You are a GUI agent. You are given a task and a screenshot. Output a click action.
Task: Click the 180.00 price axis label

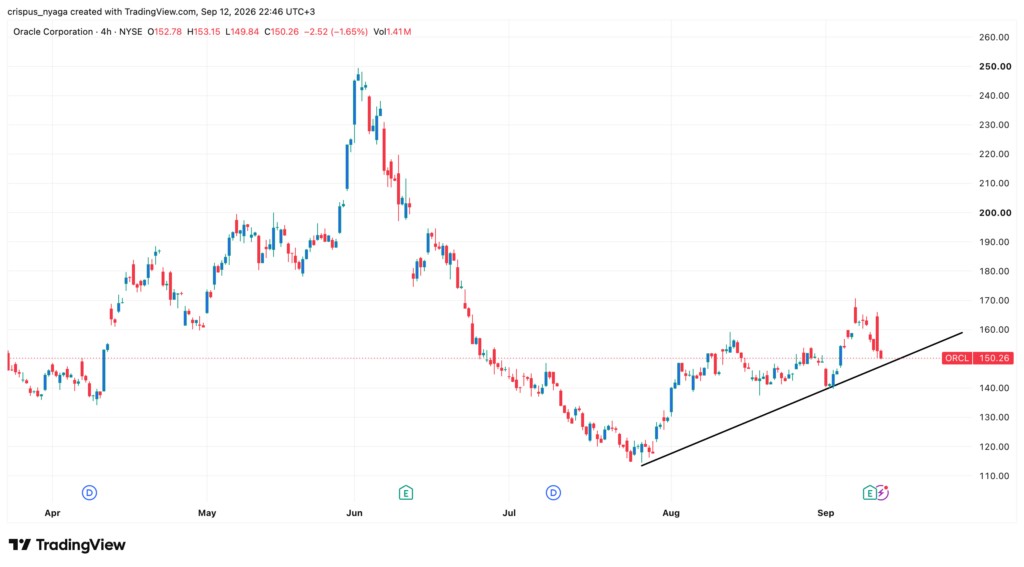994,271
